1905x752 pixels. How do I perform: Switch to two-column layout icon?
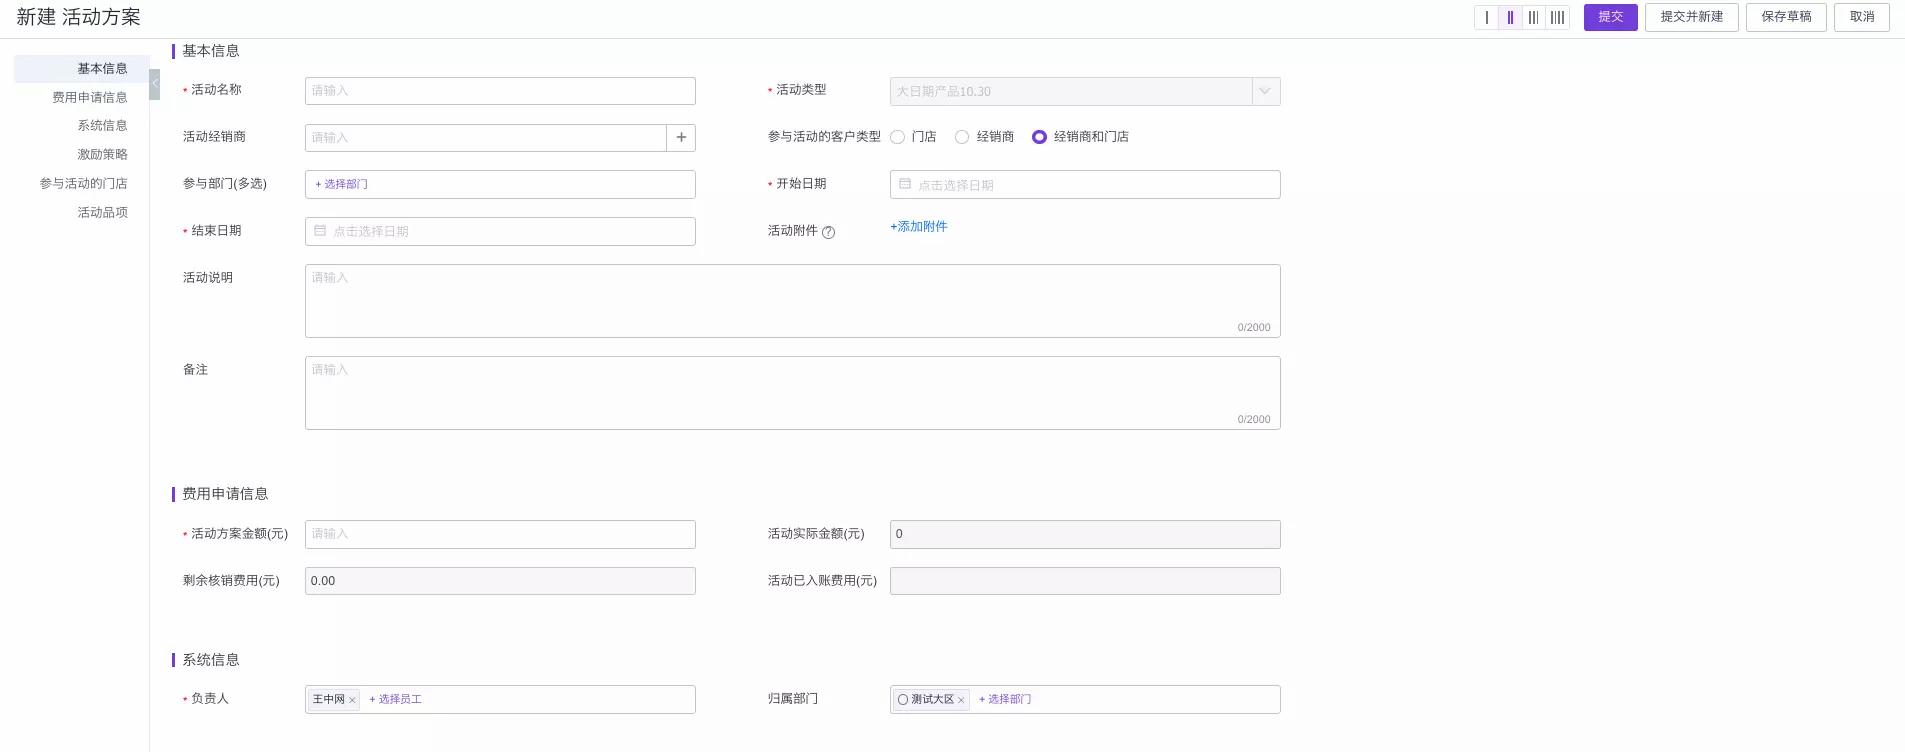pyautogui.click(x=1510, y=17)
